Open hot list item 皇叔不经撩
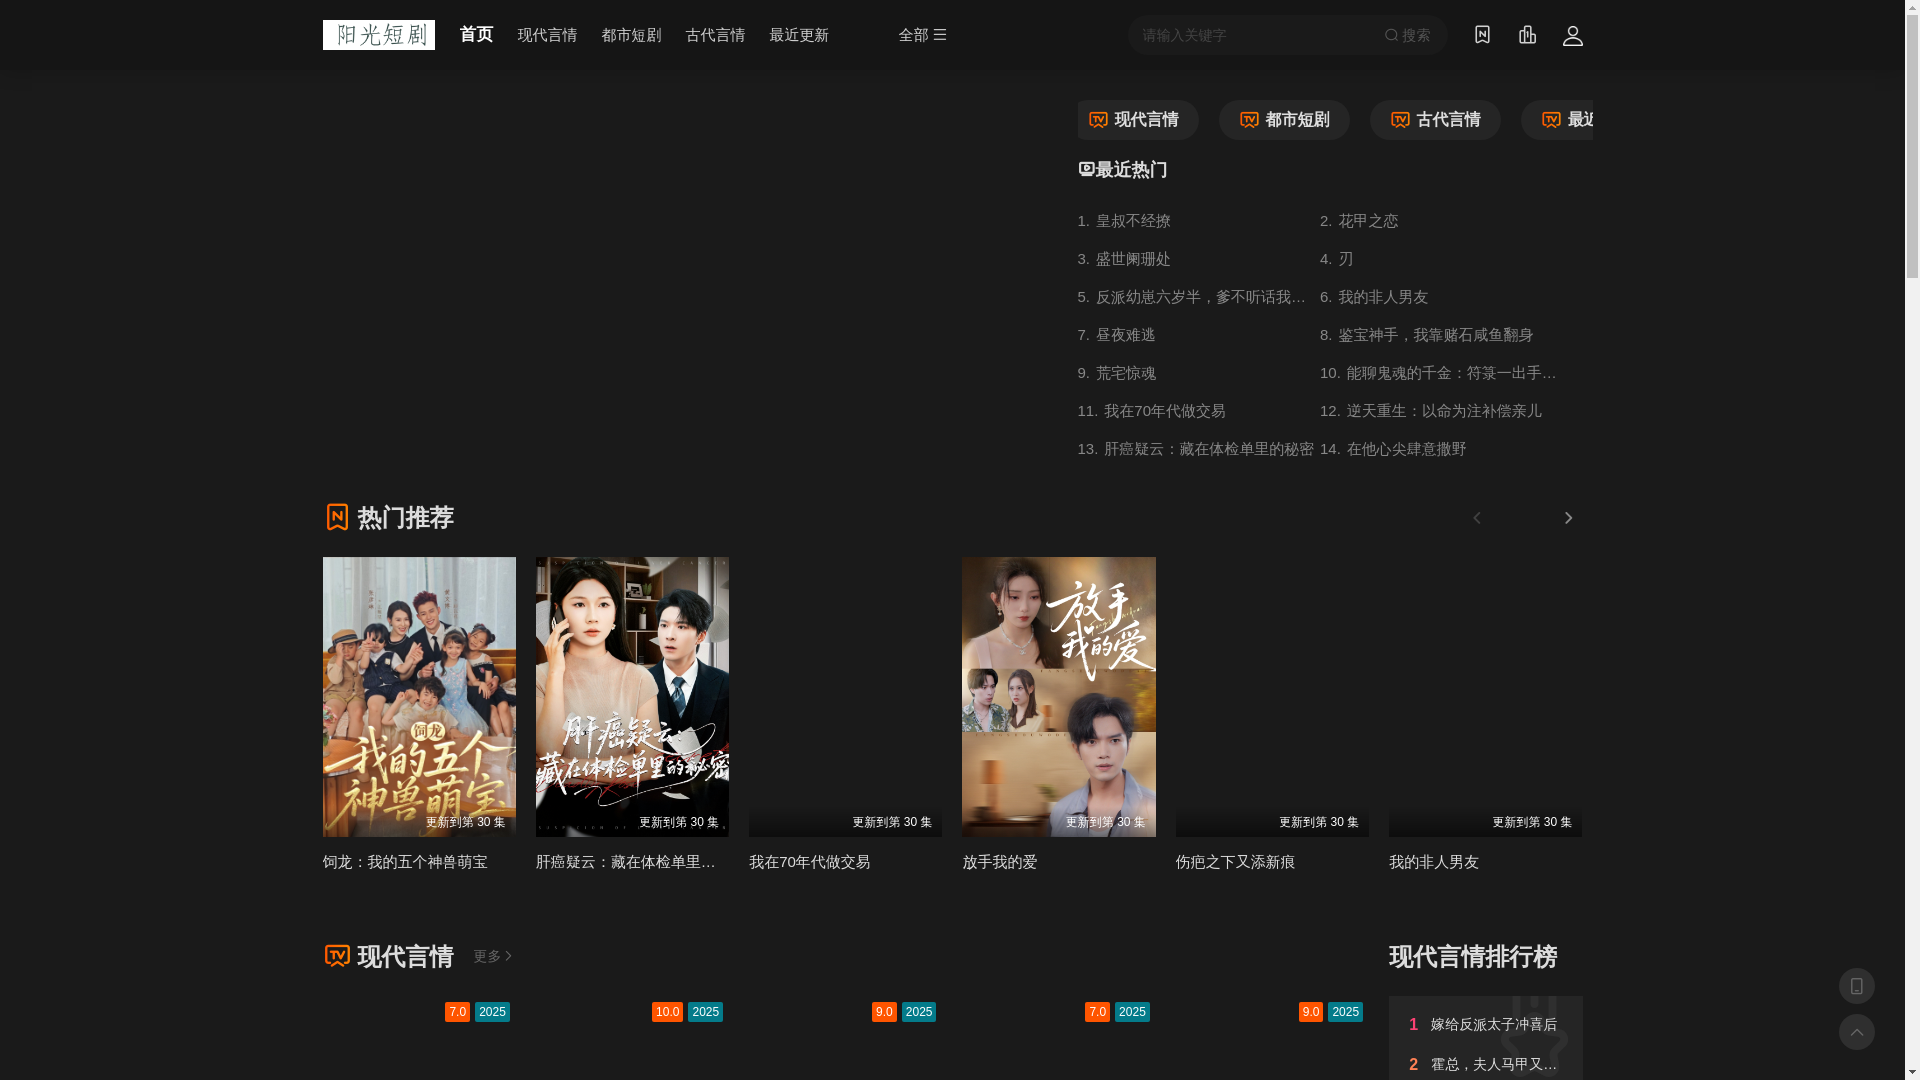 pyautogui.click(x=1124, y=221)
